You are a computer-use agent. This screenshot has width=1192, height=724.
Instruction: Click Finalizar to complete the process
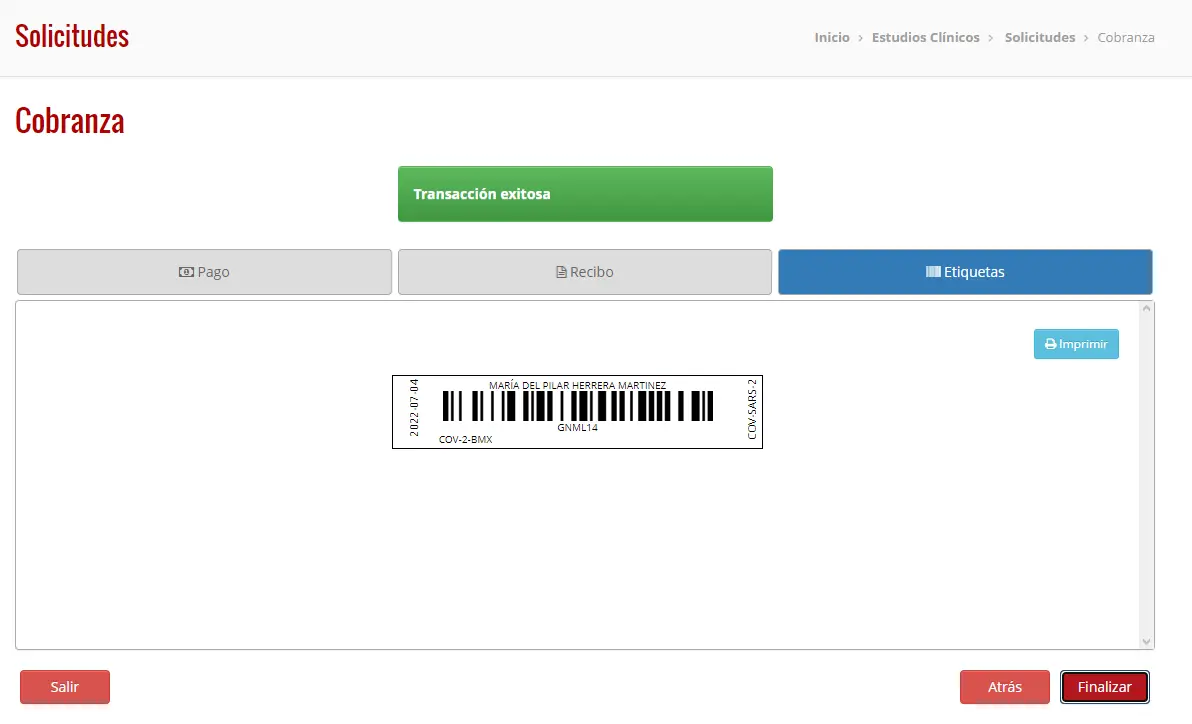pos(1105,687)
